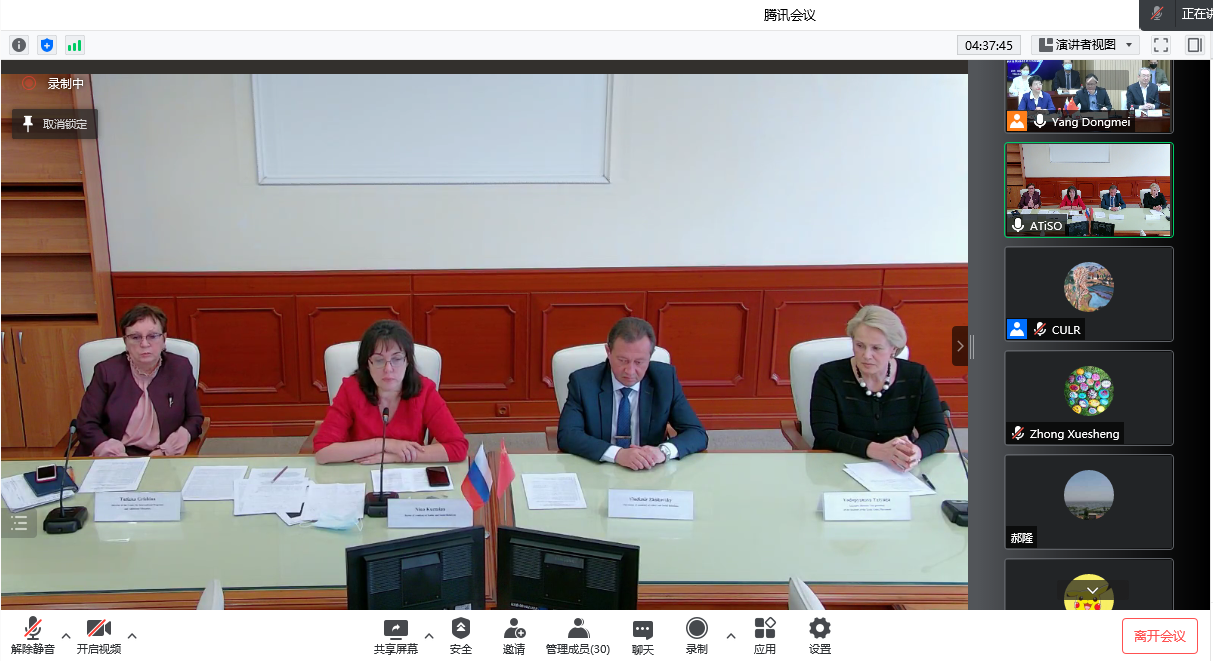Open the 邀请 invite dialog

514,636
